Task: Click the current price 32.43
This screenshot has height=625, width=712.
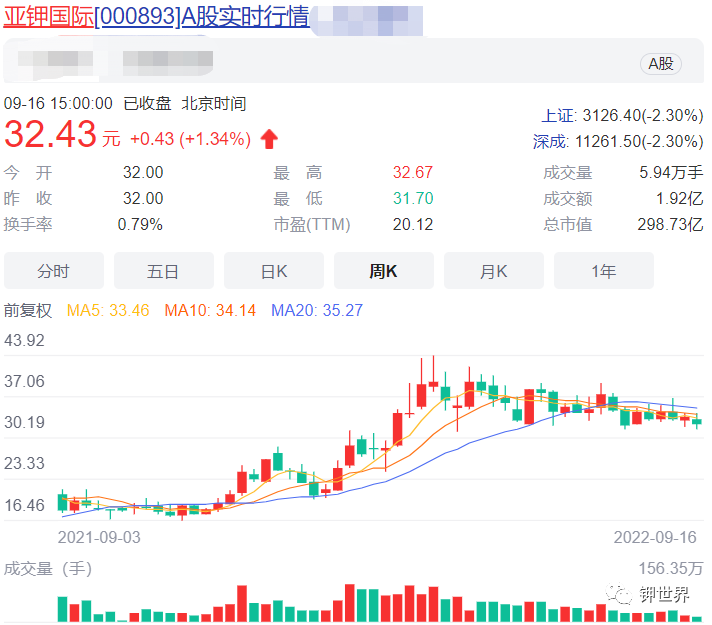Action: pos(50,134)
